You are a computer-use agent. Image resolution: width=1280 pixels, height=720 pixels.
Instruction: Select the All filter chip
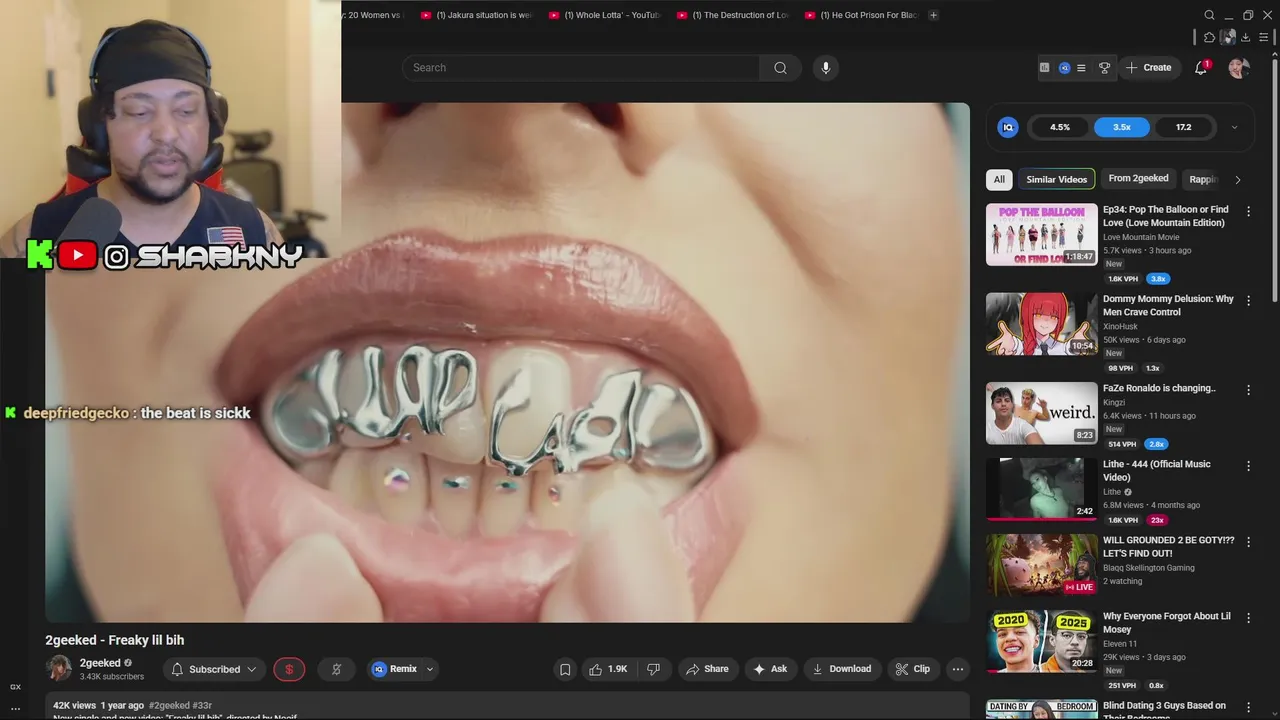[999, 179]
